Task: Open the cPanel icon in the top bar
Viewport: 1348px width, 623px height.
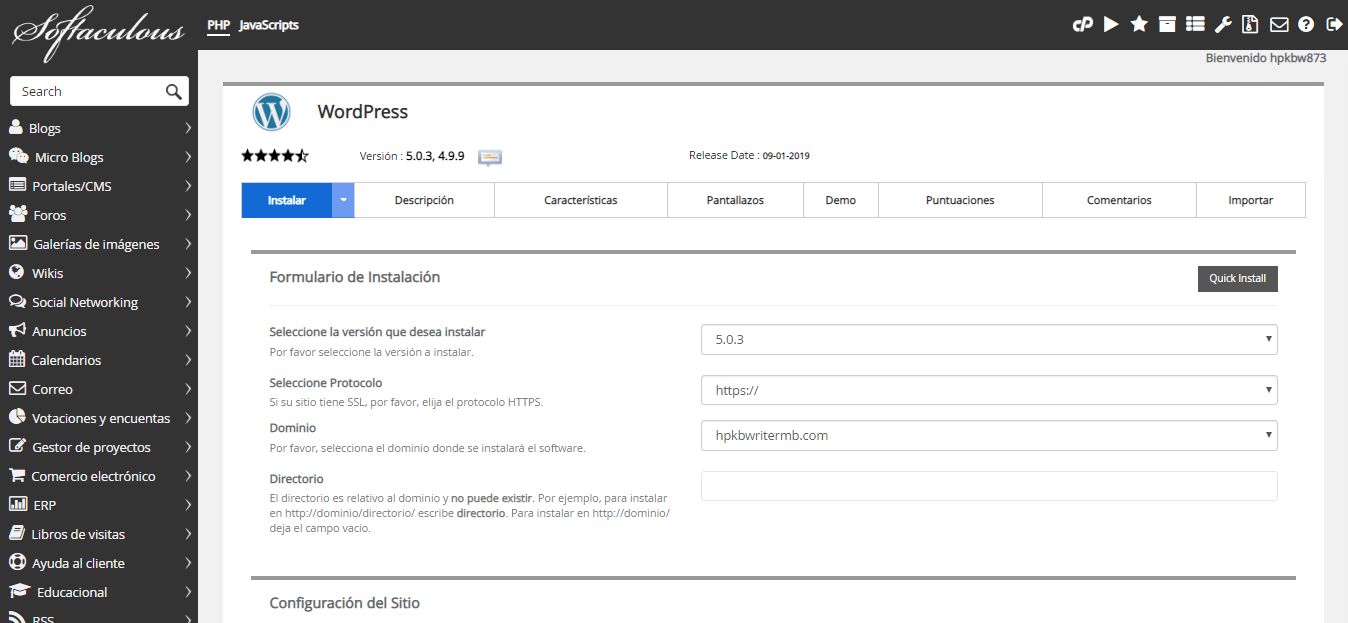Action: pos(1082,24)
